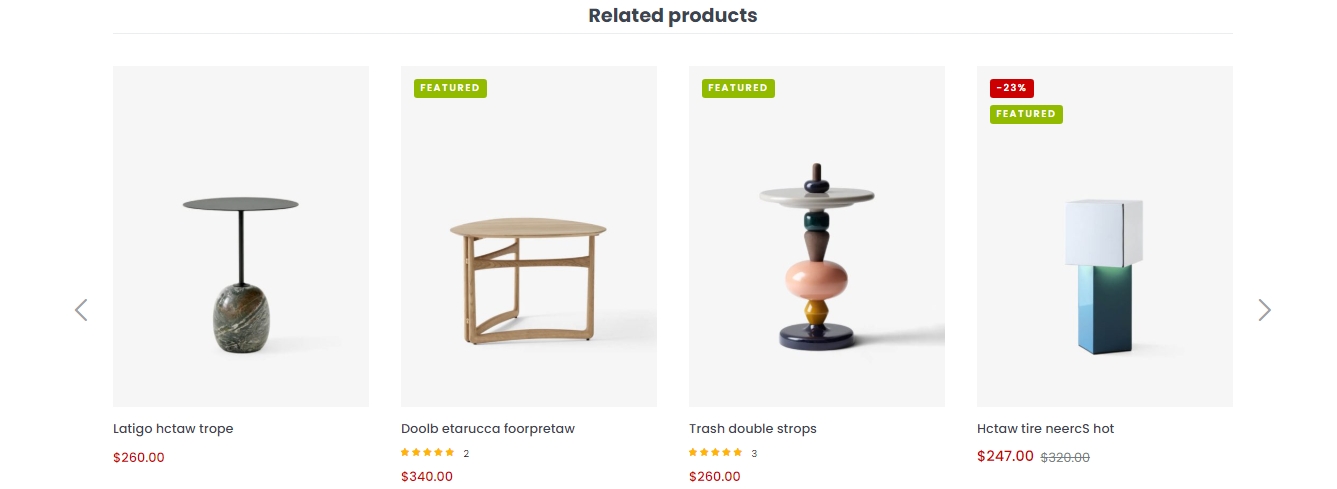
Task: Click the $247.00 sale price
Action: click(x=1005, y=456)
